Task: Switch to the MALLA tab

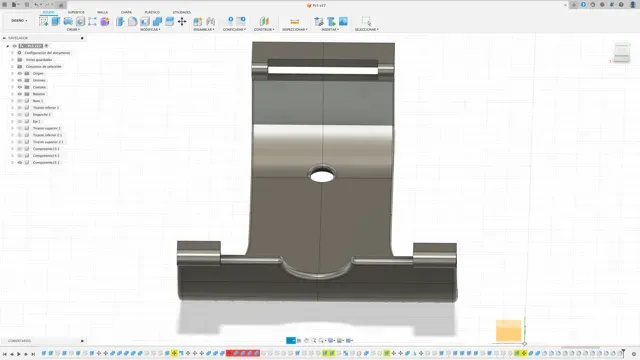Action: pyautogui.click(x=102, y=12)
